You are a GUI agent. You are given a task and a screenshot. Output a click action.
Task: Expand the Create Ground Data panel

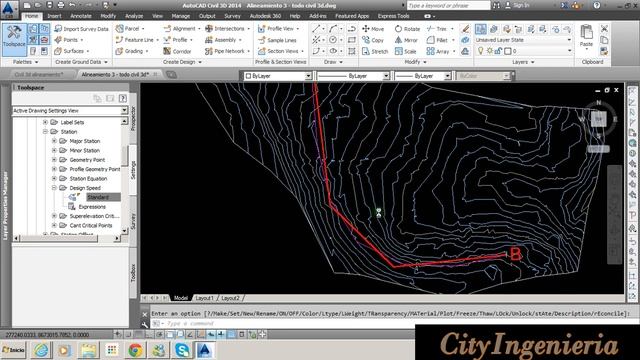tap(81, 62)
